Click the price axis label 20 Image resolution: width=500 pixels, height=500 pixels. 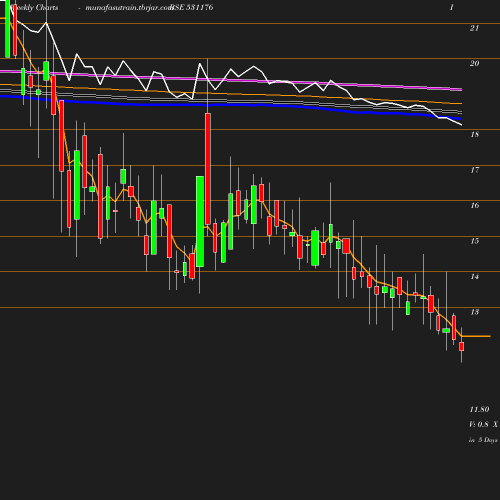[x=474, y=63]
